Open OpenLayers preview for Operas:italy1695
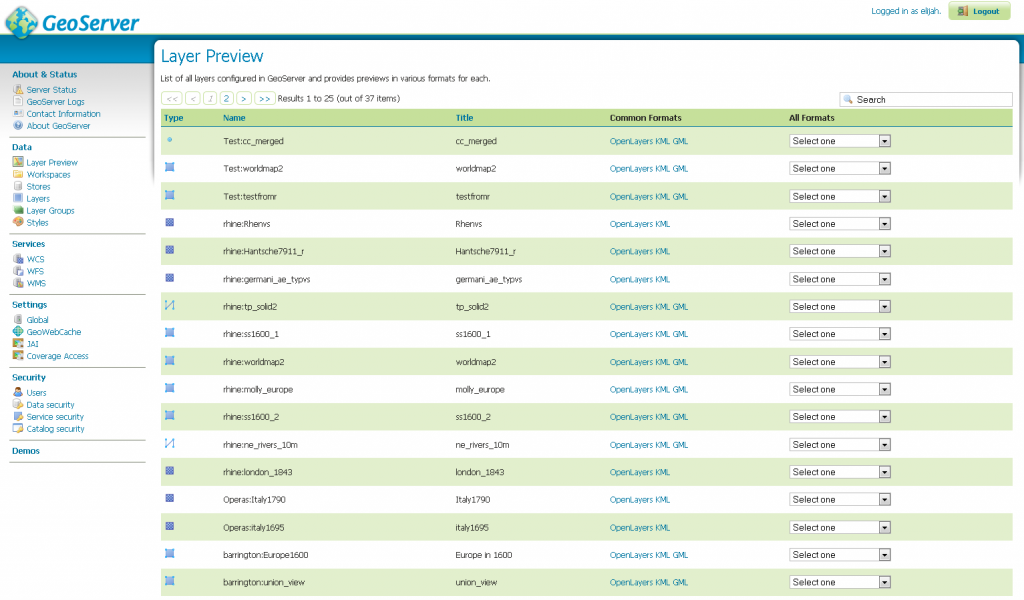 coord(631,528)
